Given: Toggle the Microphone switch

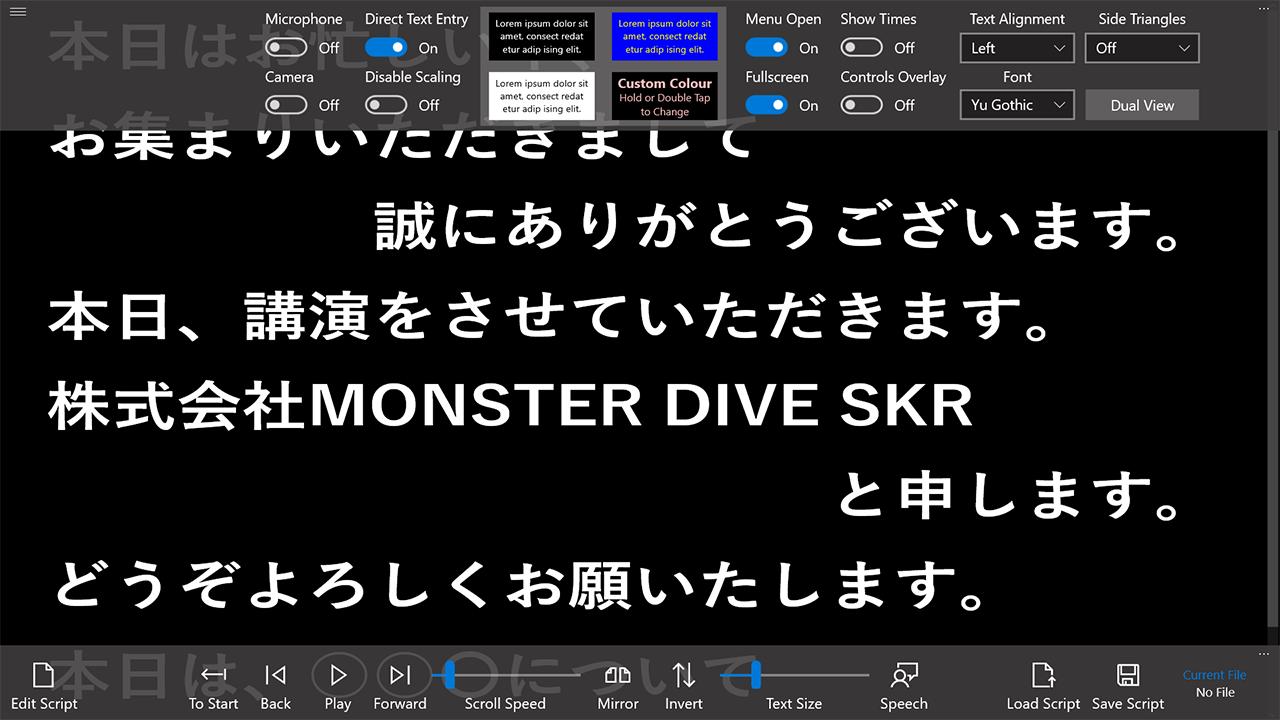Looking at the screenshot, I should pyautogui.click(x=287, y=47).
